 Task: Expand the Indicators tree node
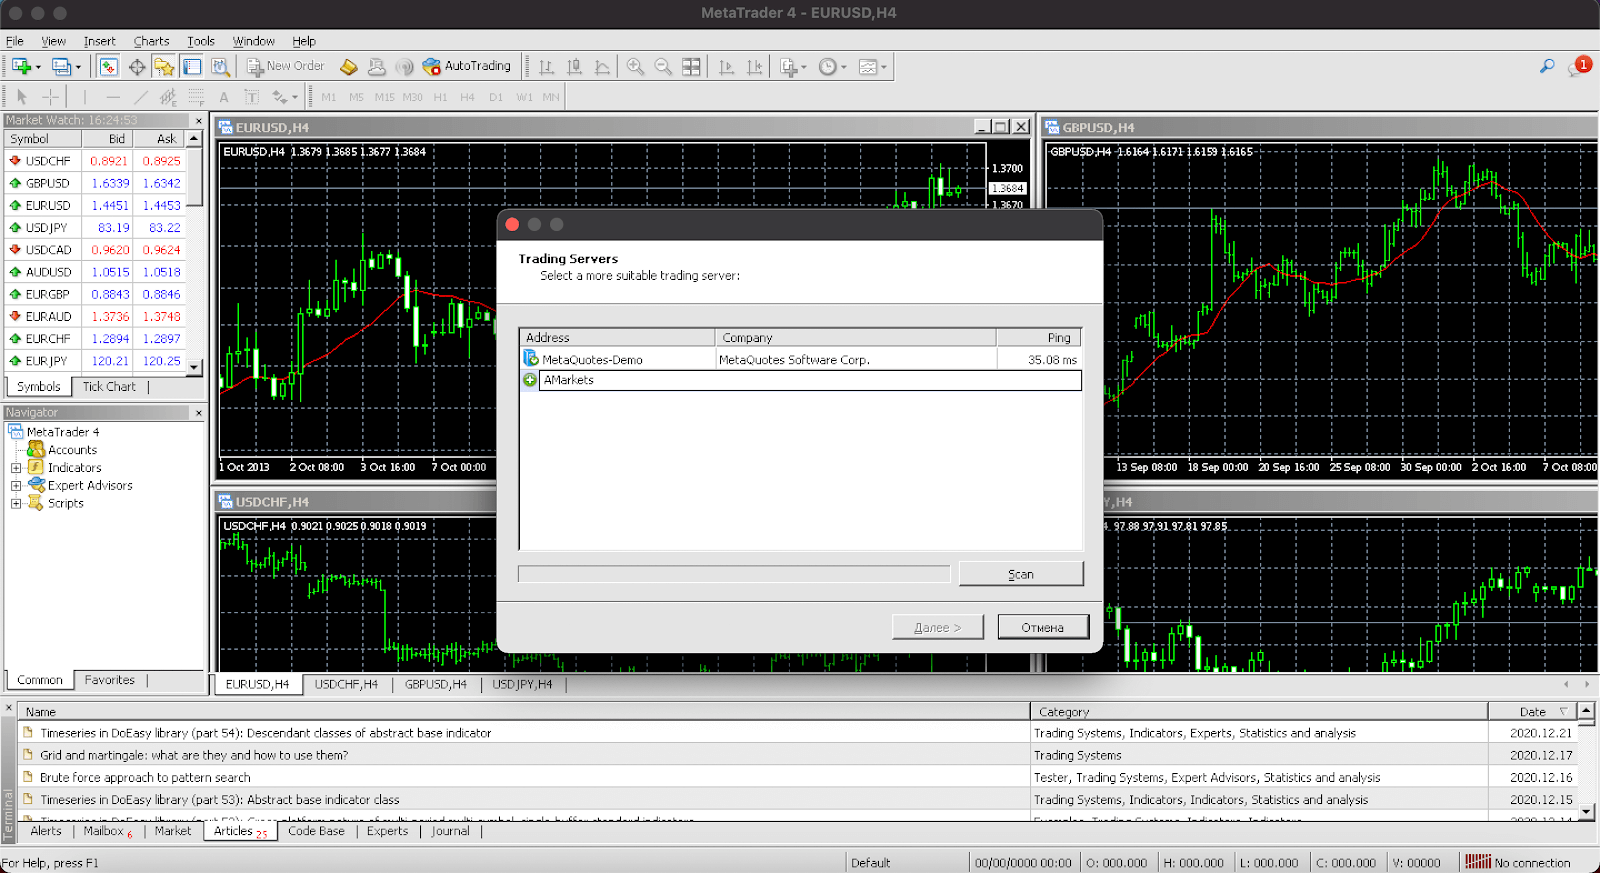point(16,468)
